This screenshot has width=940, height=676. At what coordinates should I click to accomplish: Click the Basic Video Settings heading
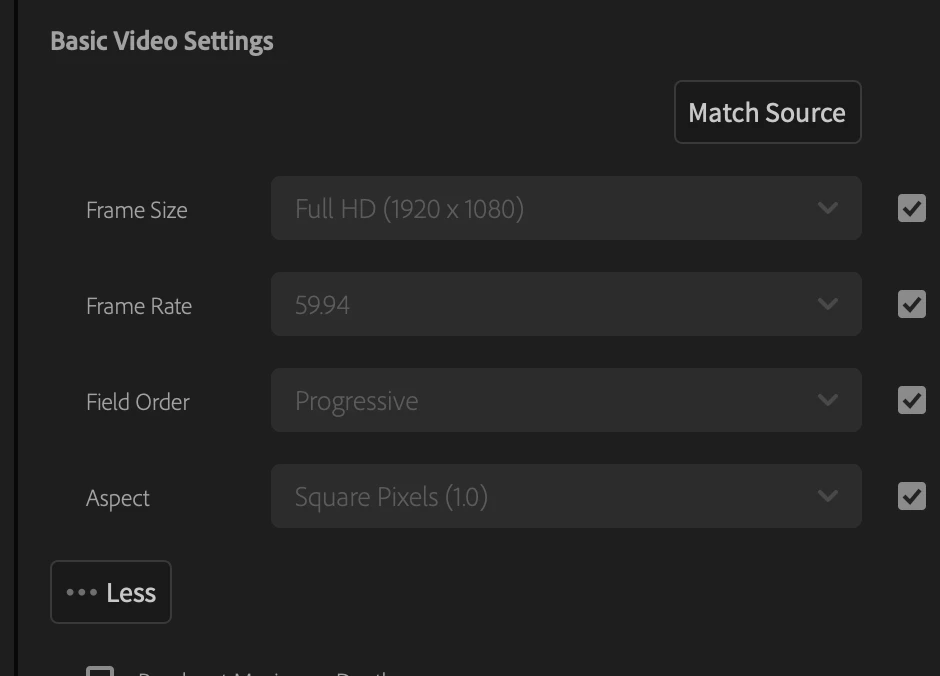[161, 41]
